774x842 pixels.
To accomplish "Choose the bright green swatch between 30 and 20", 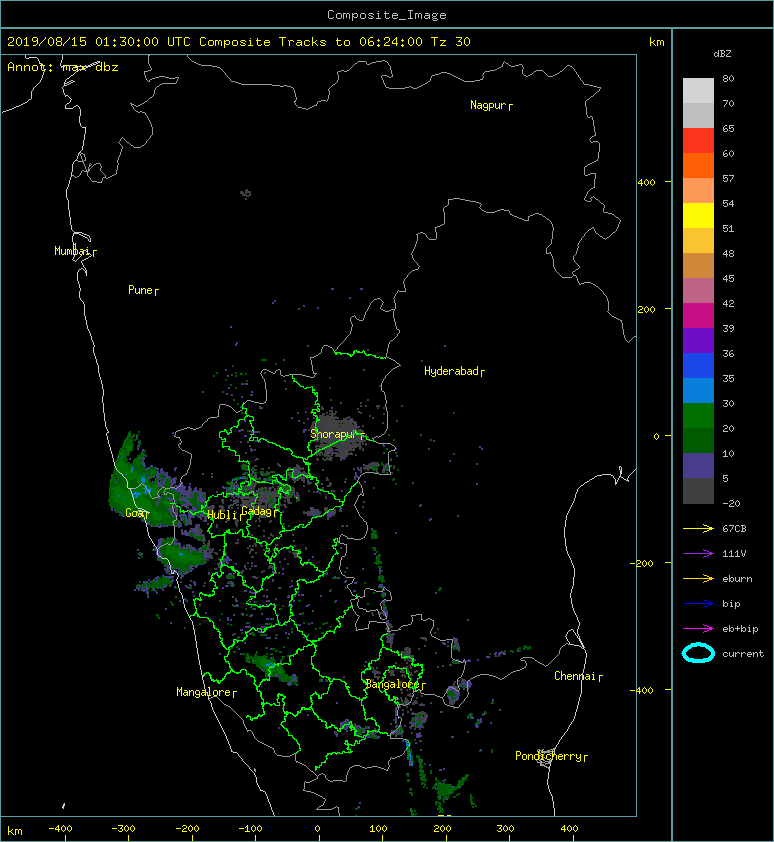I will point(698,416).
